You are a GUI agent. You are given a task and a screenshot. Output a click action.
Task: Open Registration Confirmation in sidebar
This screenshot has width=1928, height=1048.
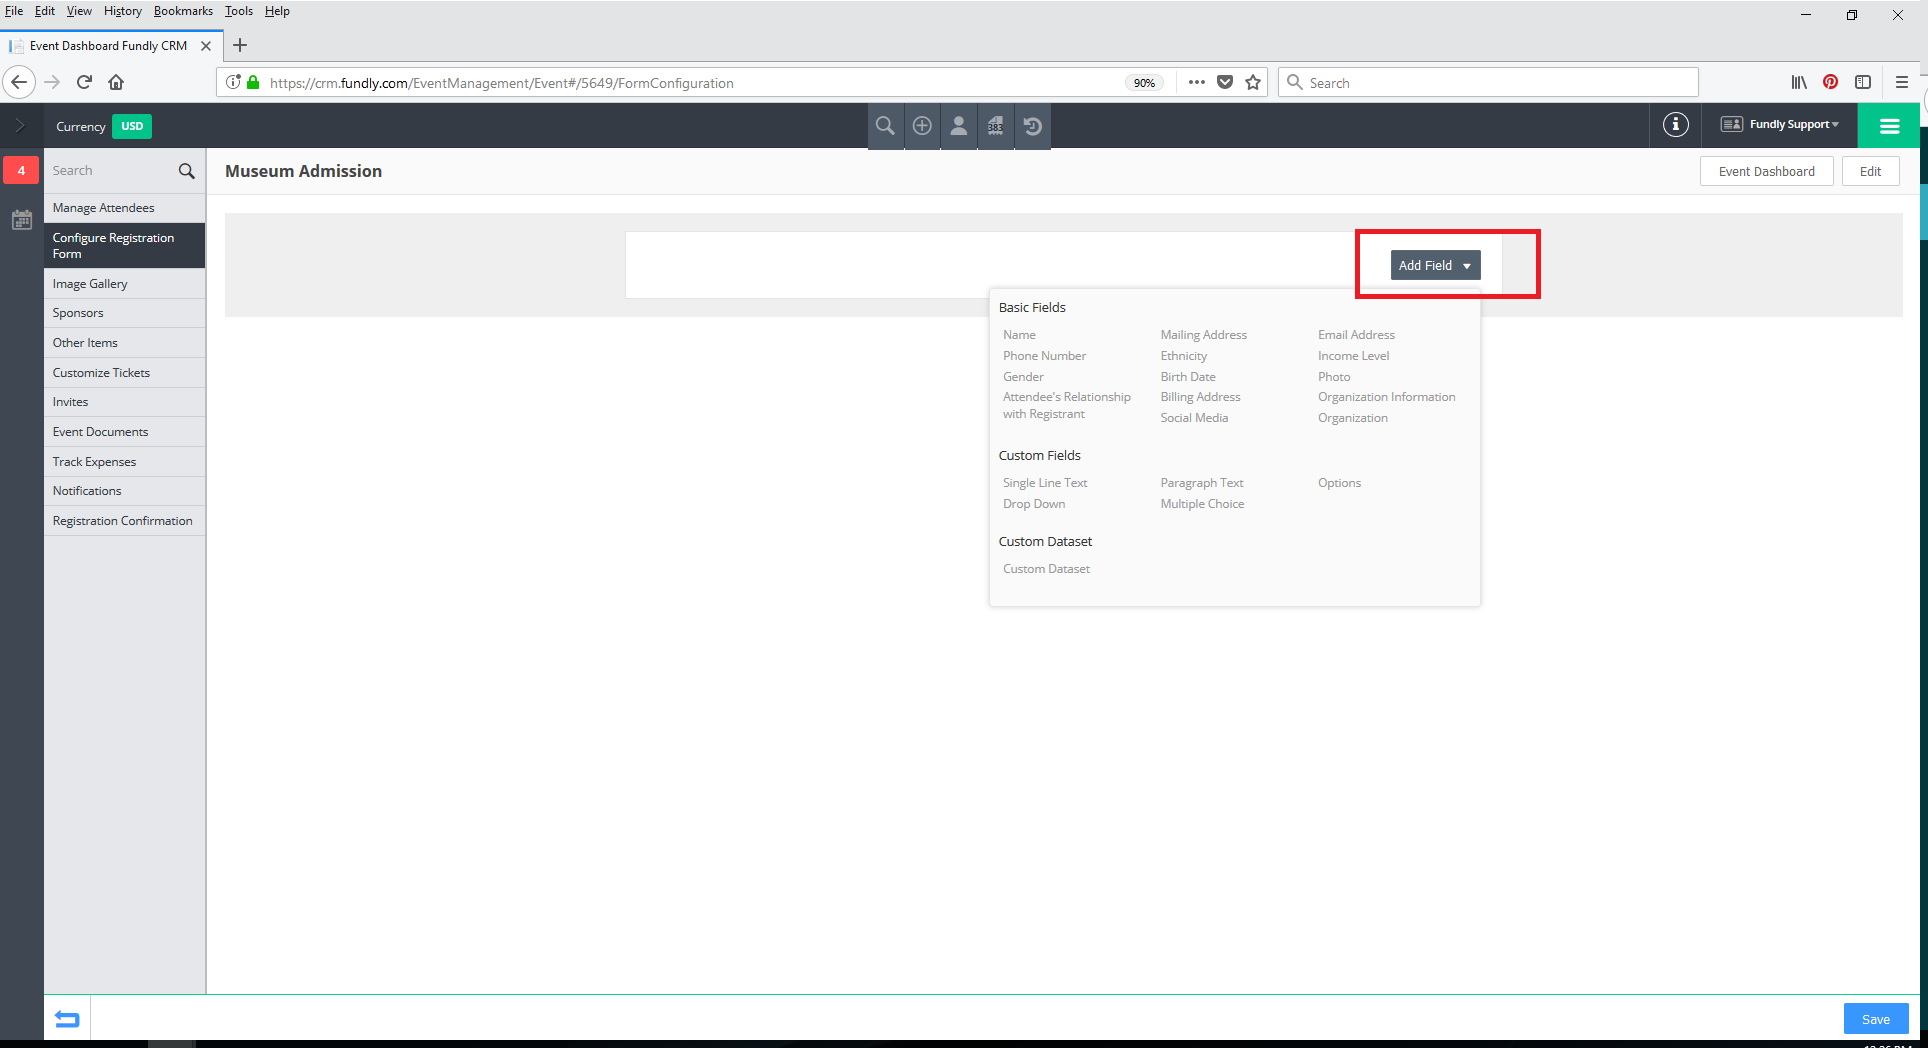(124, 521)
